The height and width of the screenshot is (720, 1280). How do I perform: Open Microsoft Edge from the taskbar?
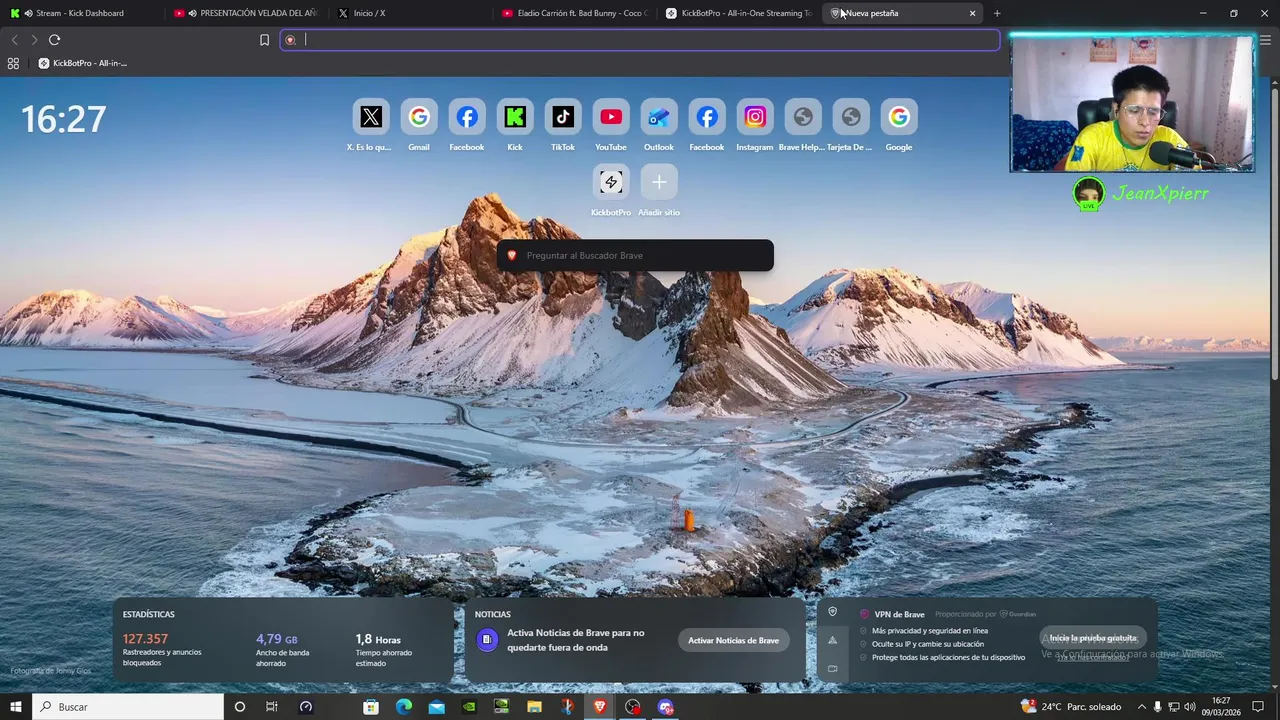(403, 707)
